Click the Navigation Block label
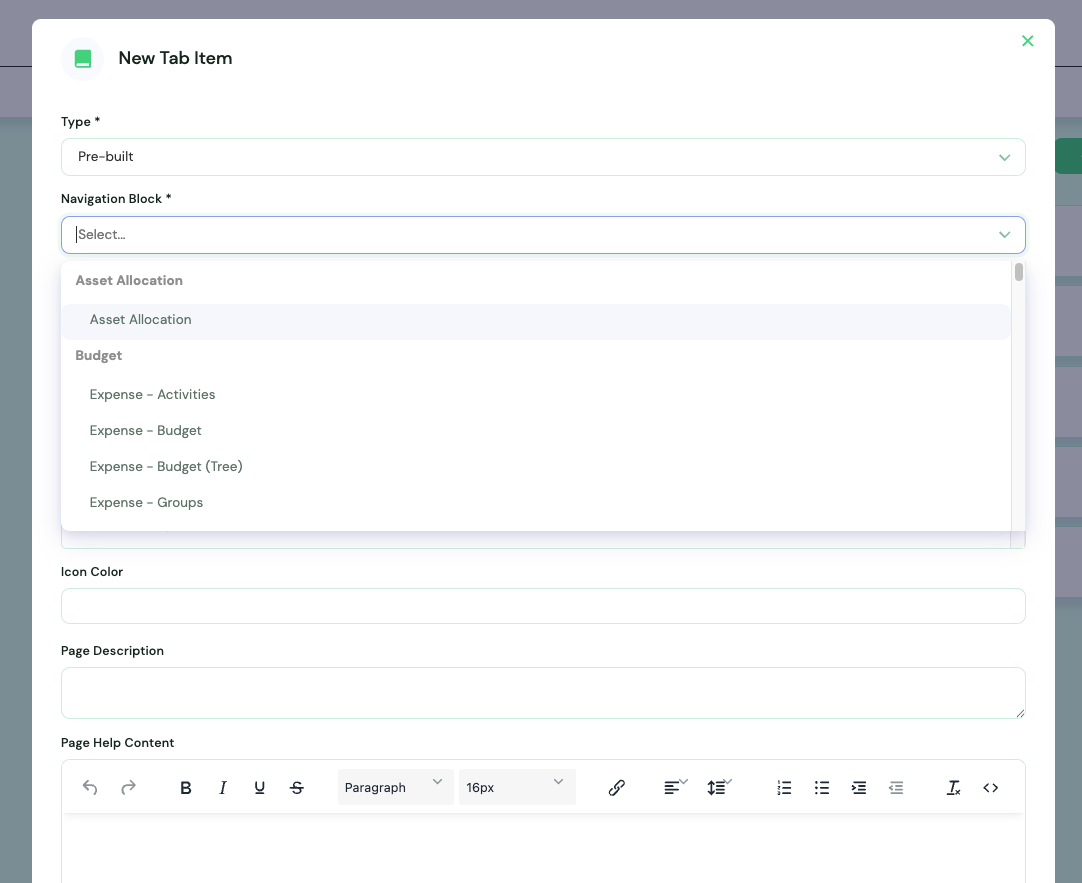 116,199
